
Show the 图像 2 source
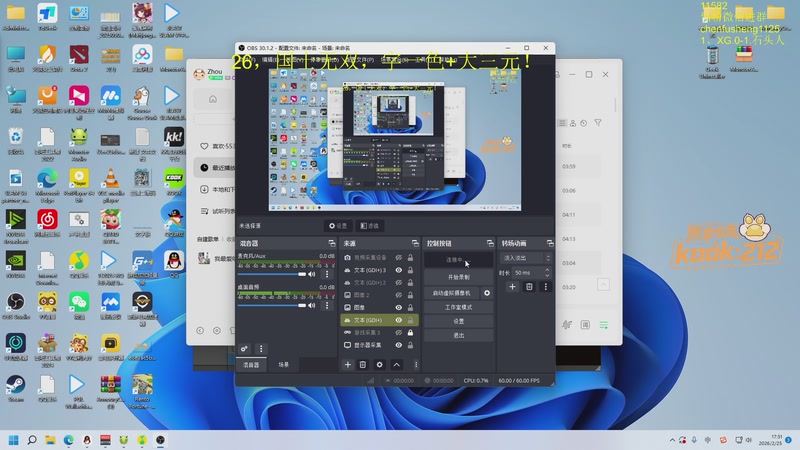[398, 295]
